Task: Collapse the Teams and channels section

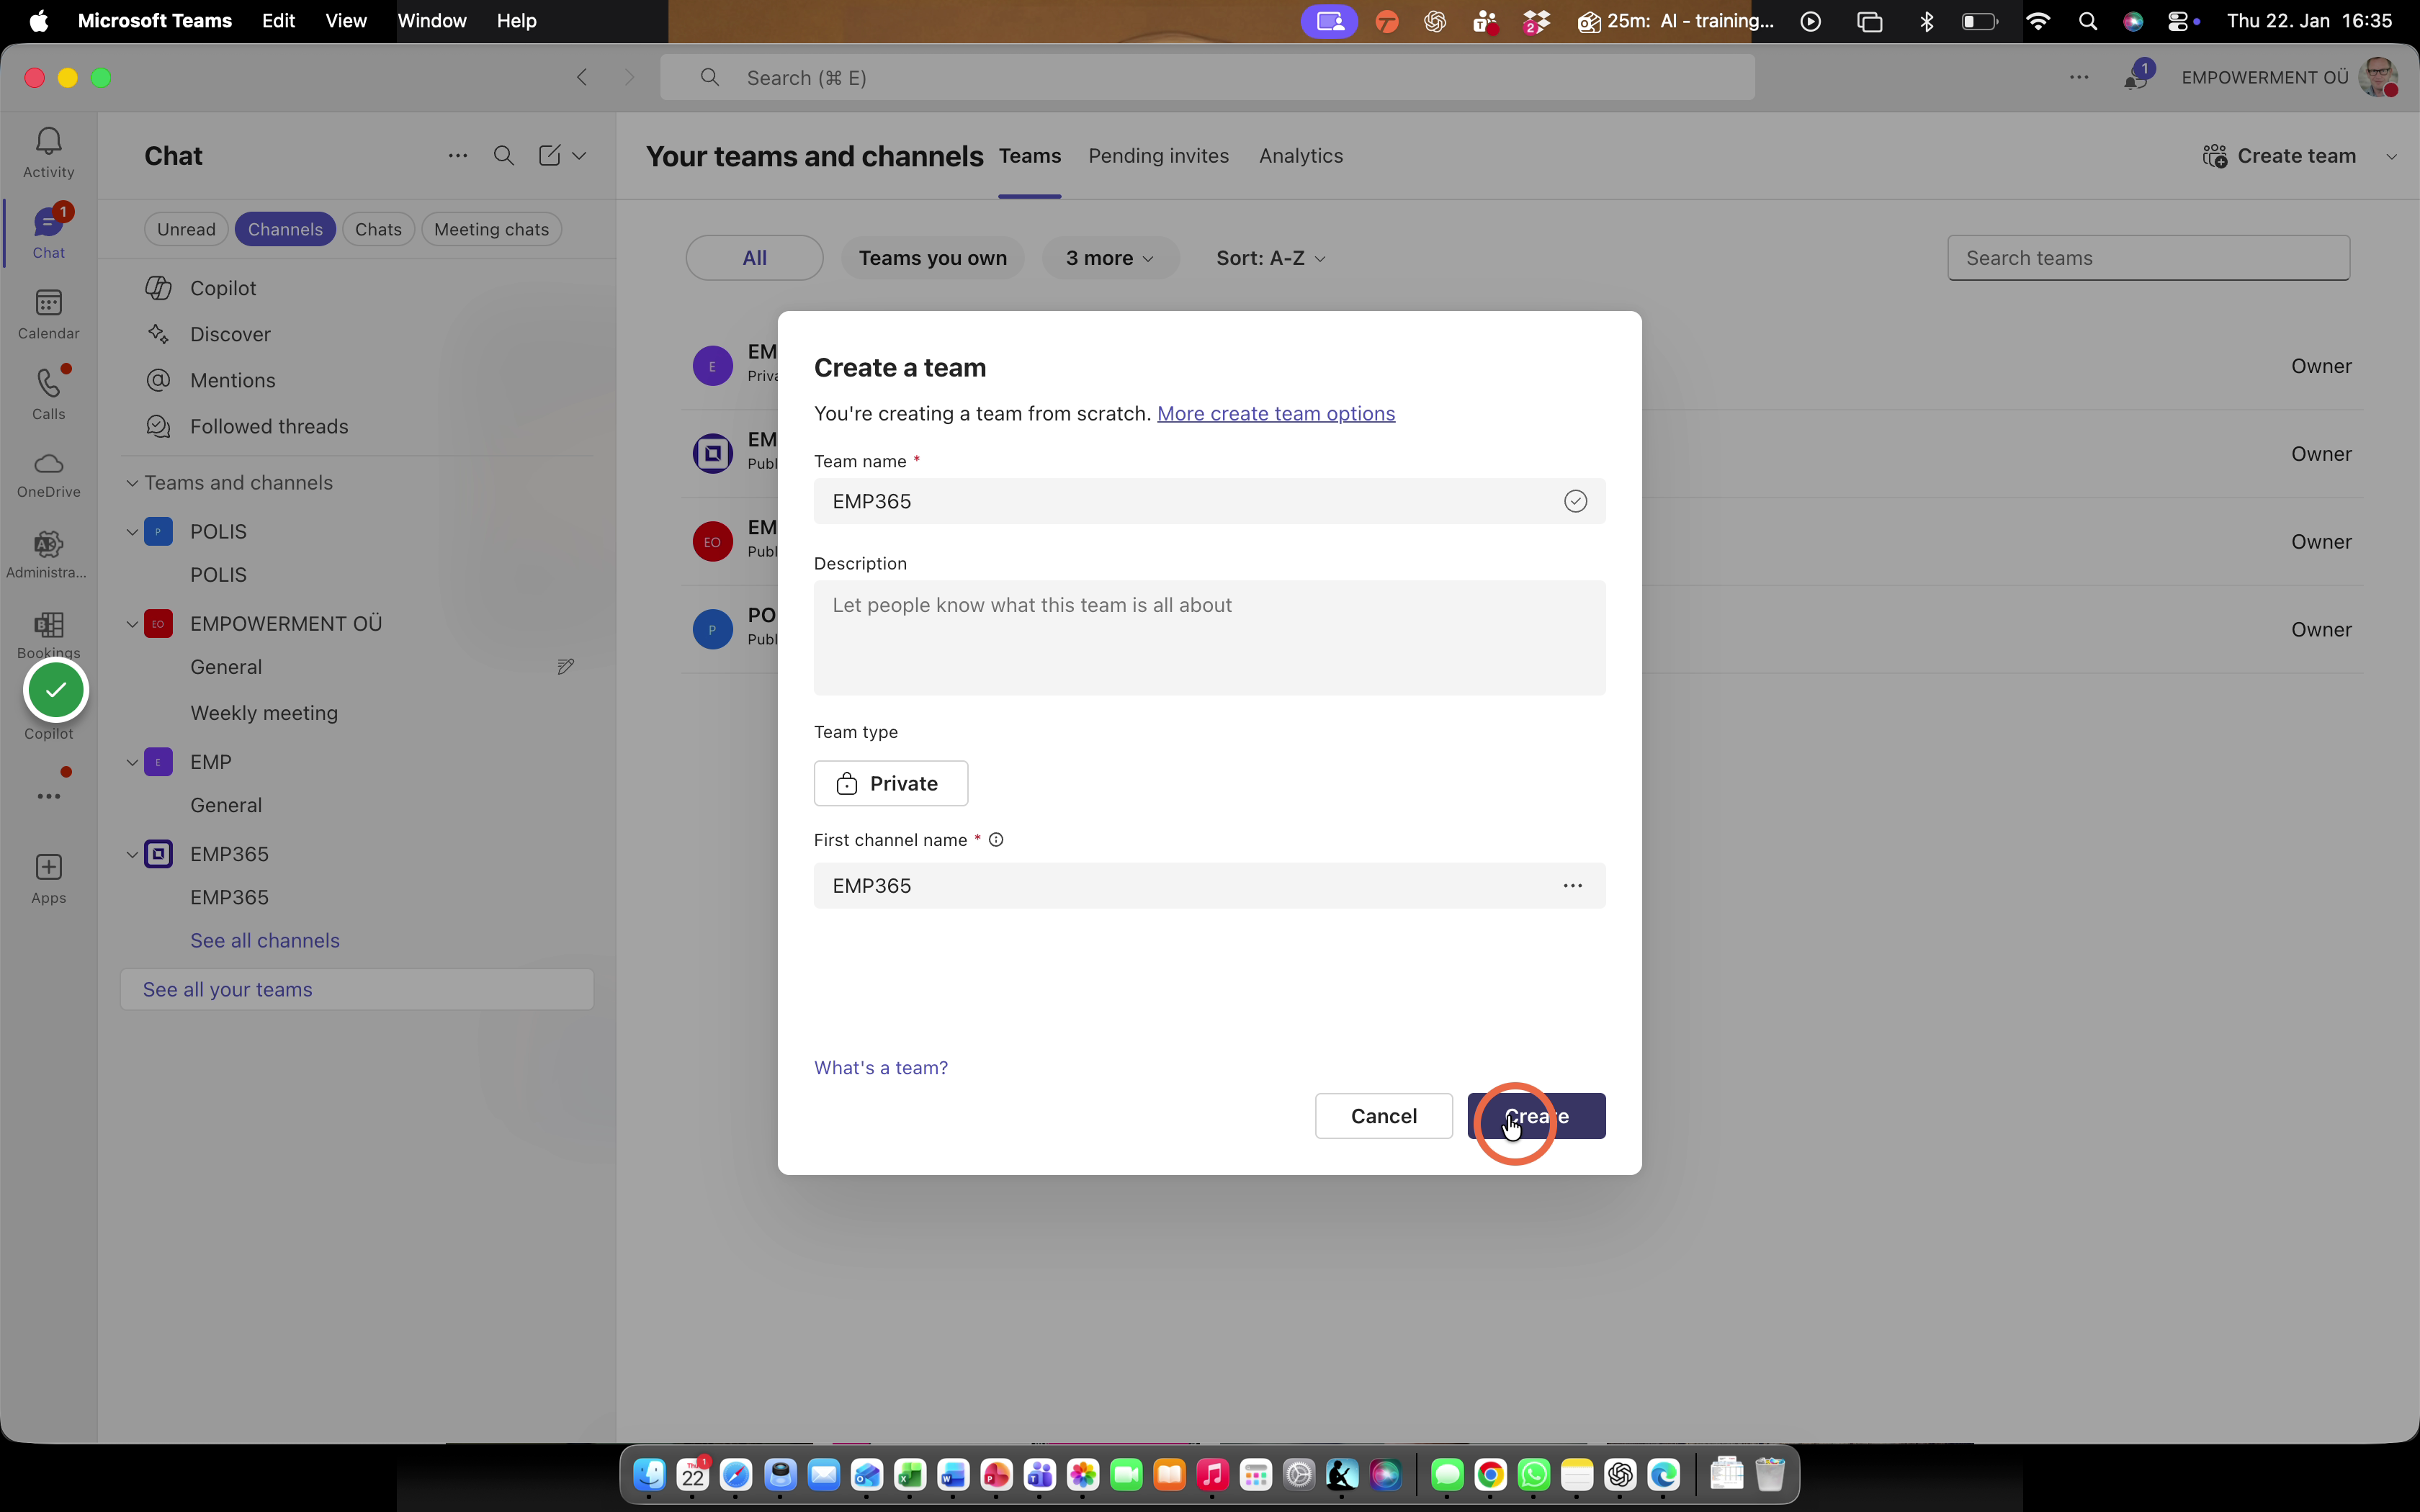Action: [x=131, y=483]
